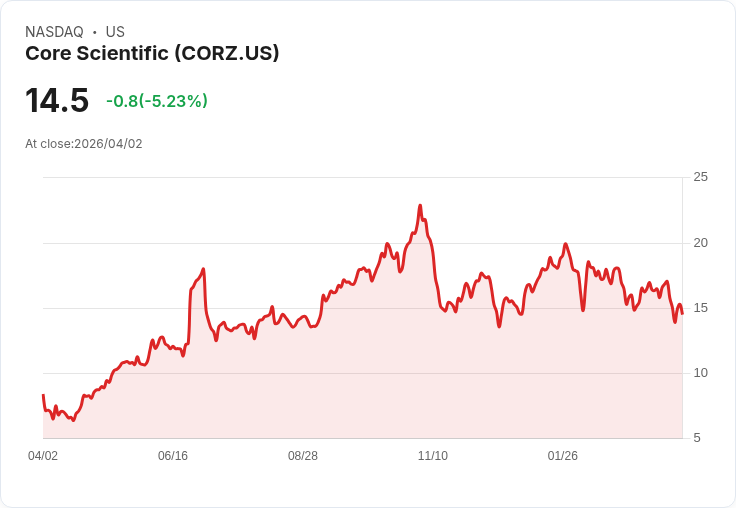Click the 08/28 date on the x-axis

303,456
